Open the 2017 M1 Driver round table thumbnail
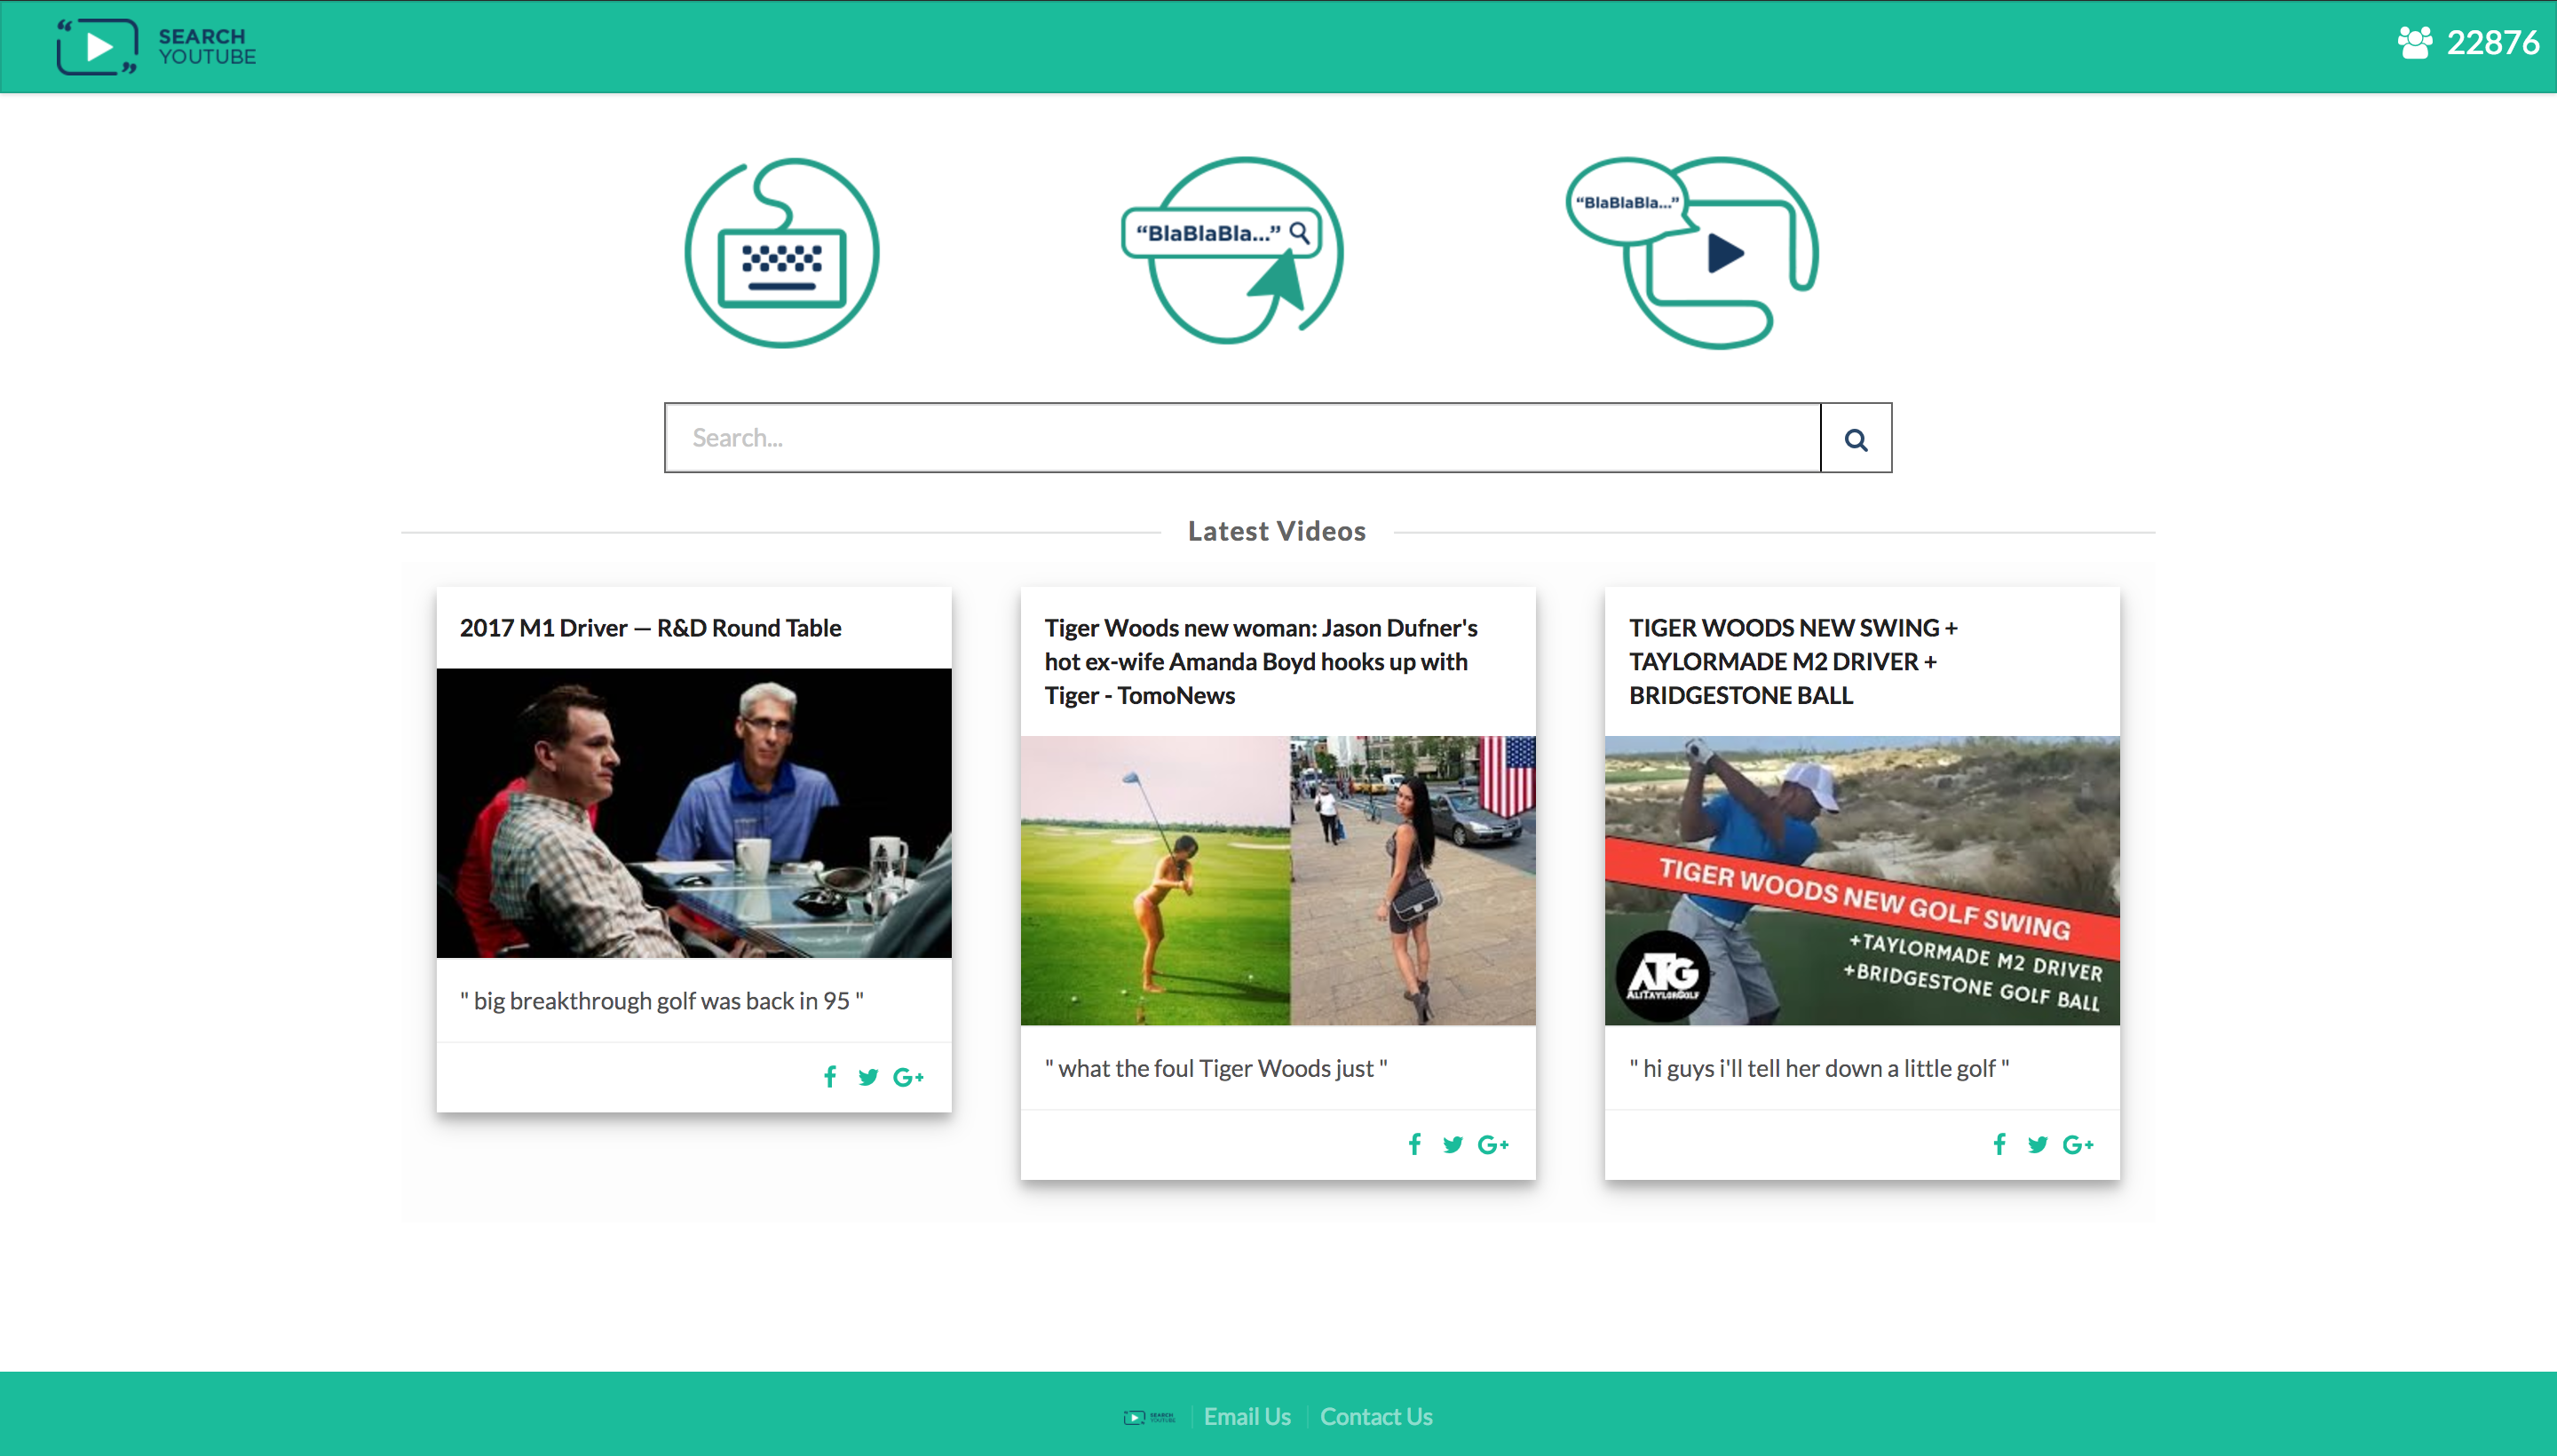2557x1456 pixels. (x=694, y=812)
